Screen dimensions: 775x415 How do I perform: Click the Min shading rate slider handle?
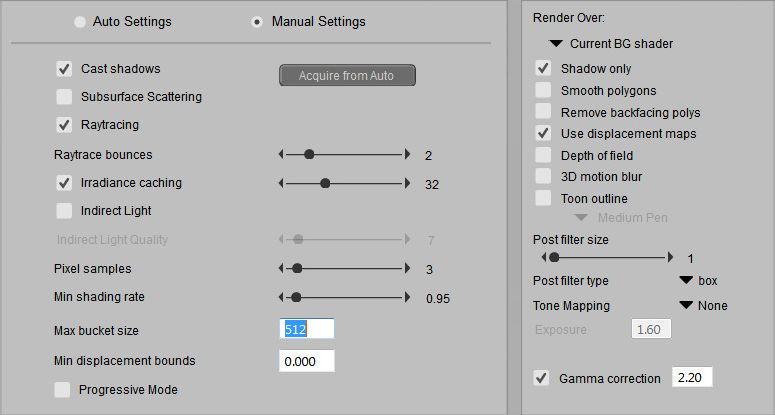pyautogui.click(x=296, y=298)
